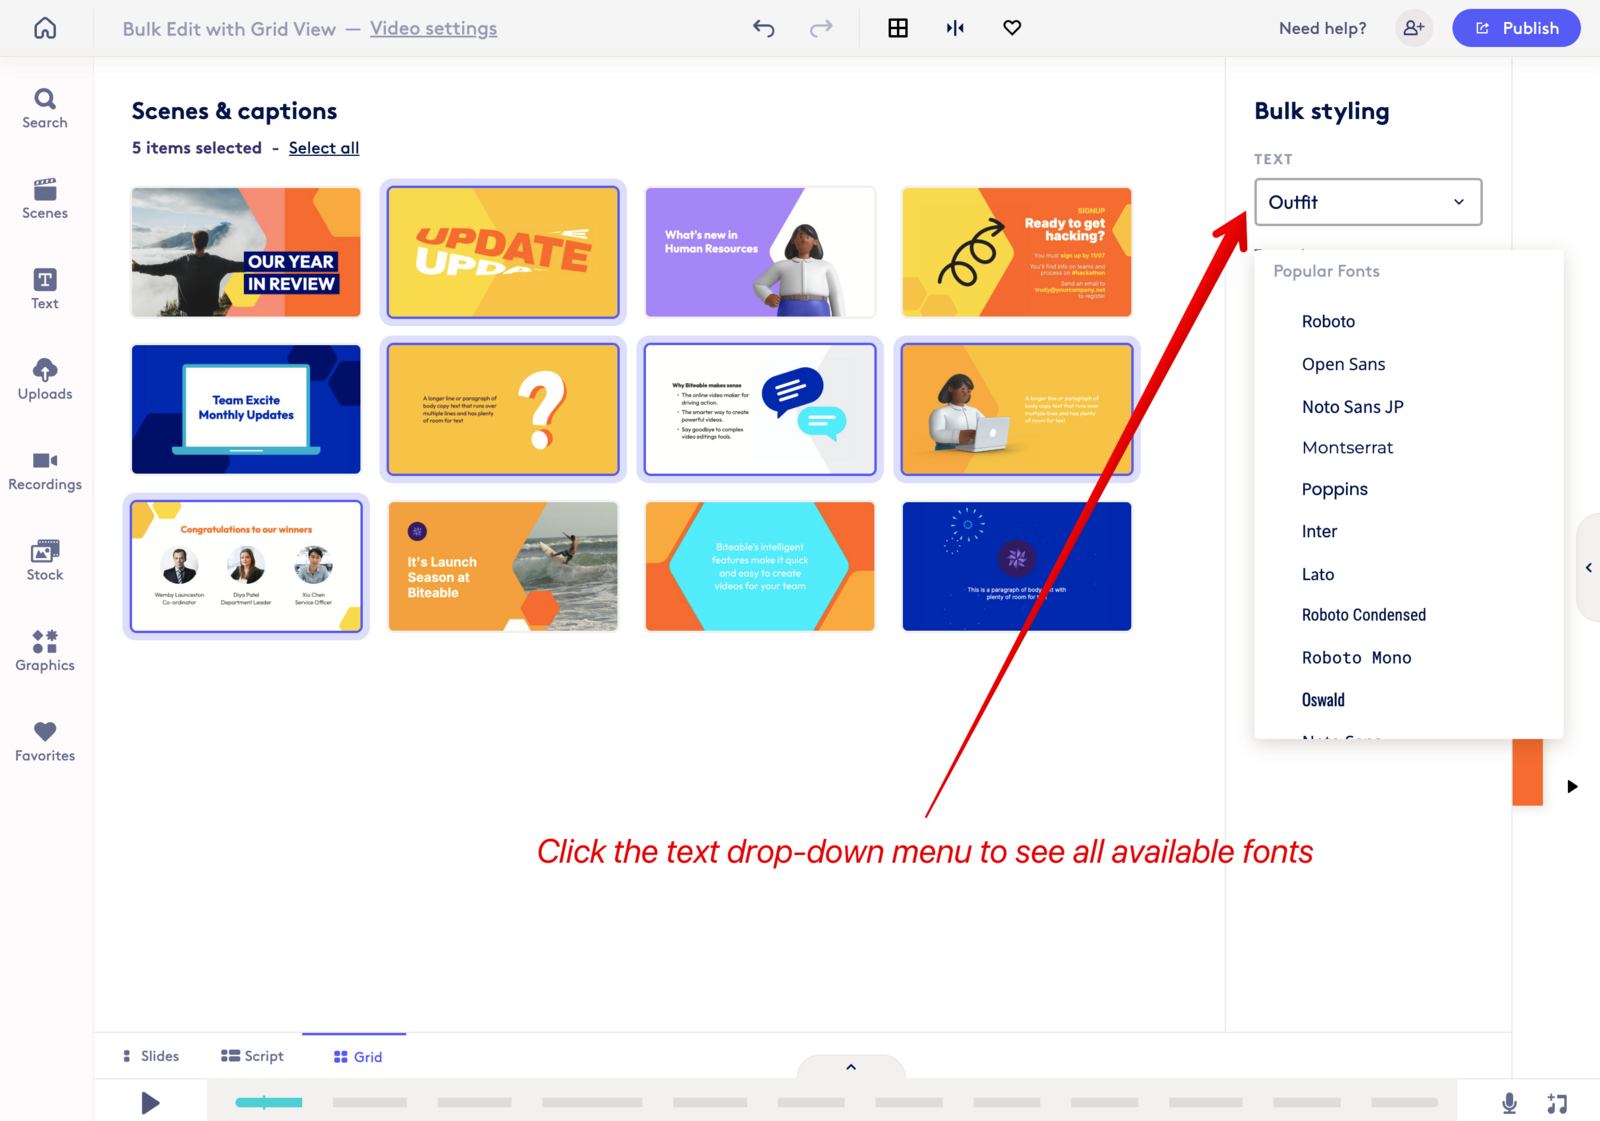1600x1121 pixels.
Task: Redo the last undone action
Action: pos(821,28)
